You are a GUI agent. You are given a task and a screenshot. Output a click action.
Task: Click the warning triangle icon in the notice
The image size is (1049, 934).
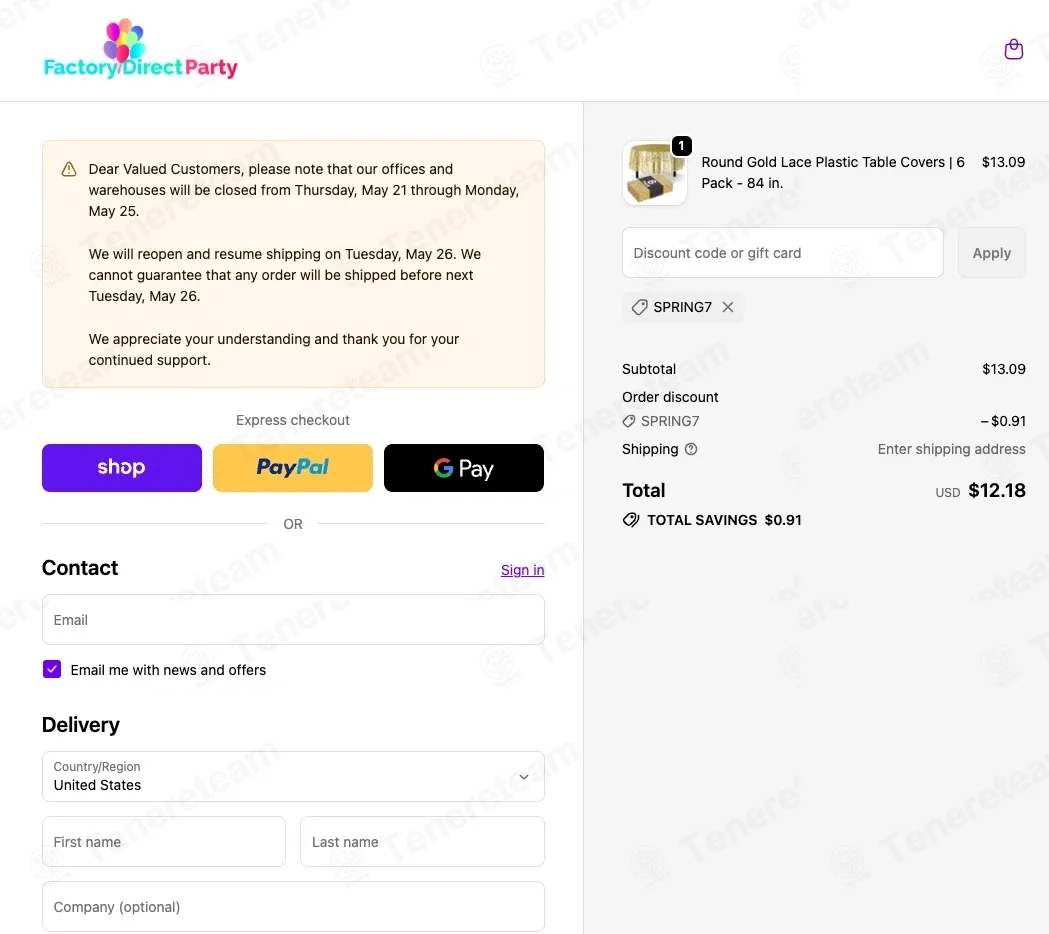pyautogui.click(x=69, y=169)
